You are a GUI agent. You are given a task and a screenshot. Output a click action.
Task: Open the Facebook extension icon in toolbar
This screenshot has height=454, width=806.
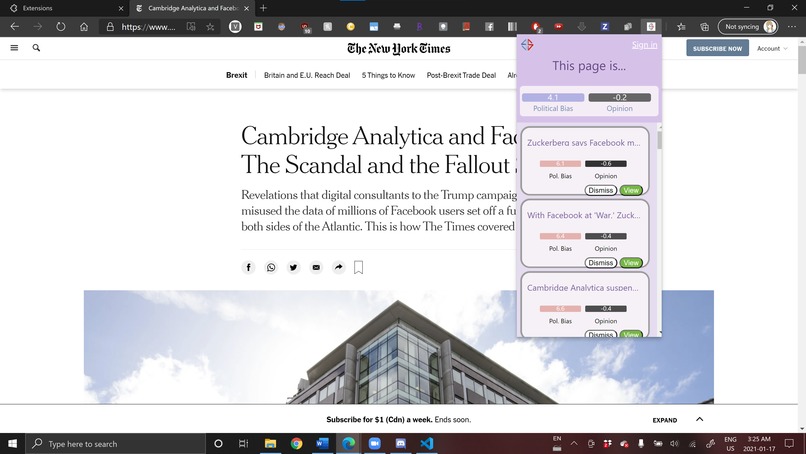tap(489, 27)
